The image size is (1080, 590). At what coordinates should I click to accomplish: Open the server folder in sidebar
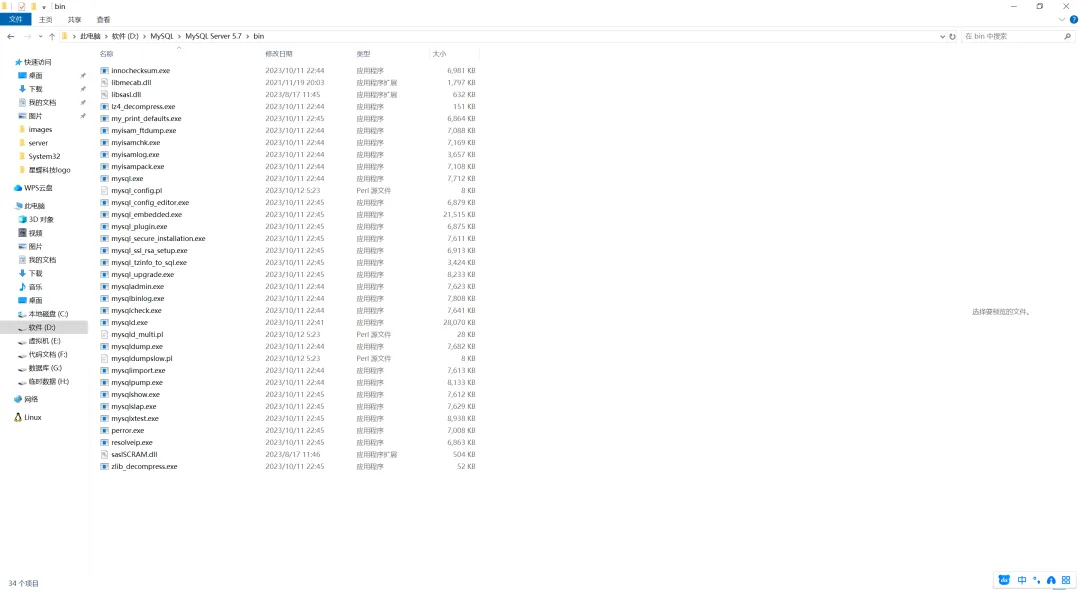coord(38,143)
